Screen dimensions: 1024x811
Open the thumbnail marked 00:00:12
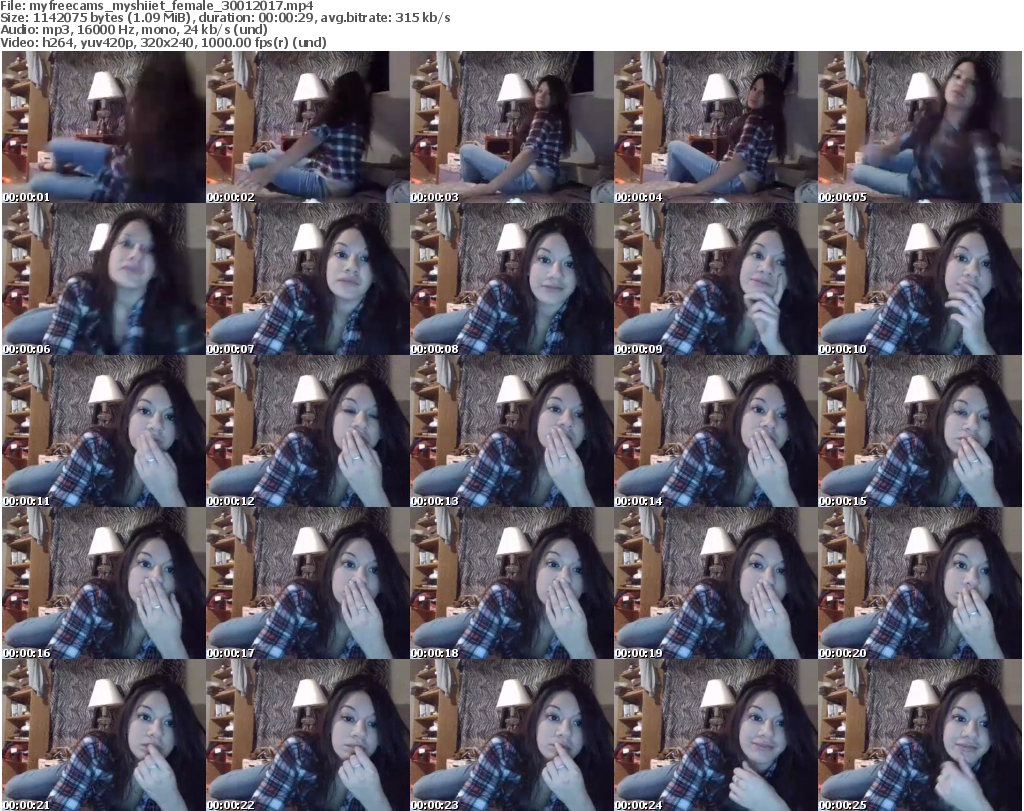tap(308, 431)
